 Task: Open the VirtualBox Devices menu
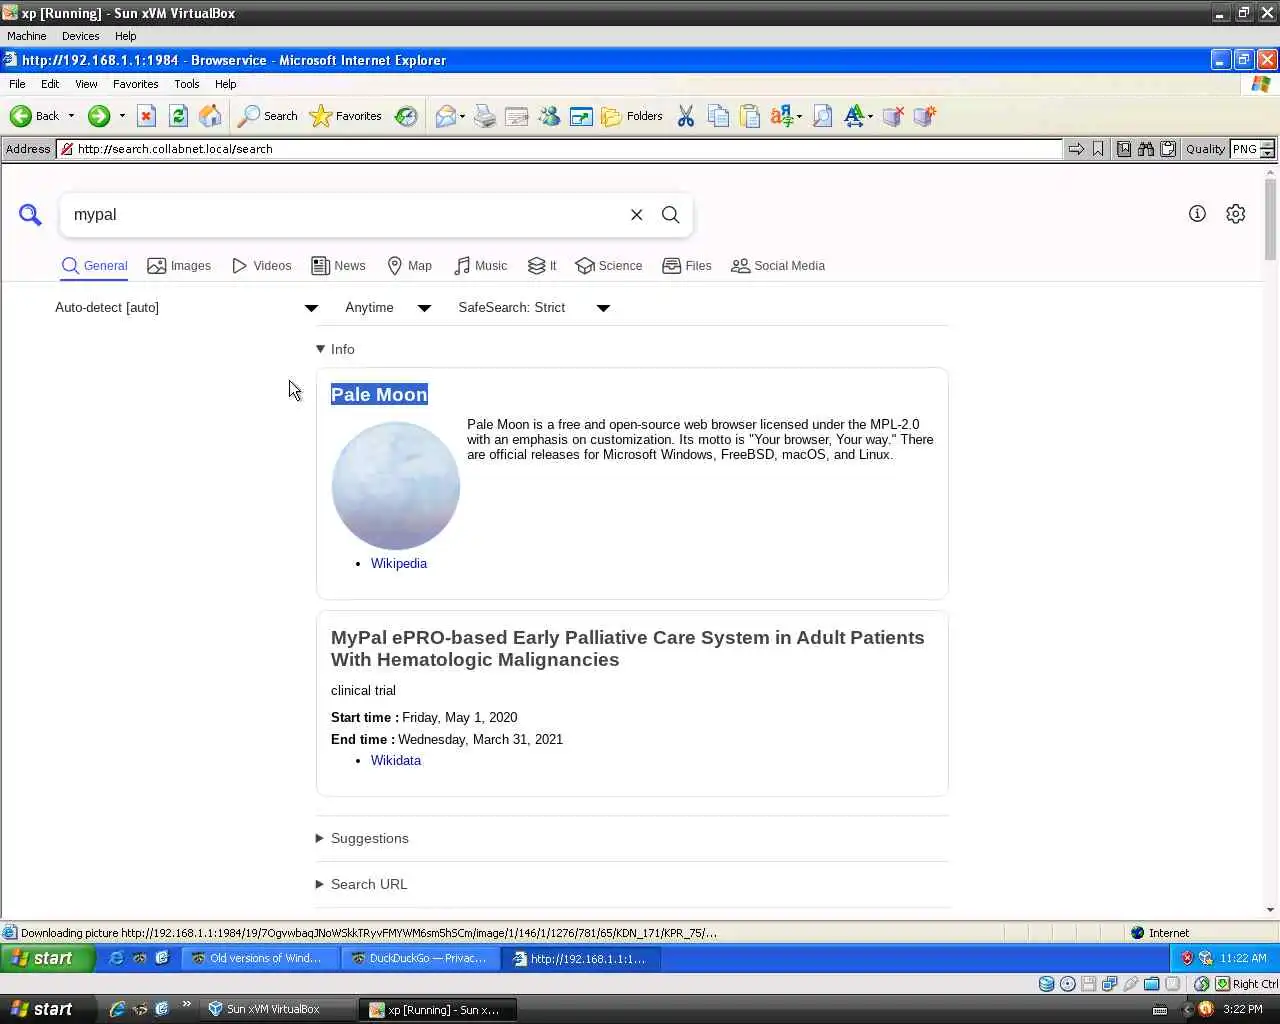pos(80,36)
